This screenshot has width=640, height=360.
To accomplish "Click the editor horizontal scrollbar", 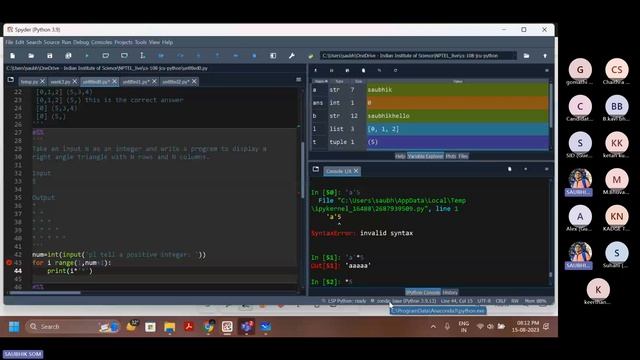I will [45, 293].
